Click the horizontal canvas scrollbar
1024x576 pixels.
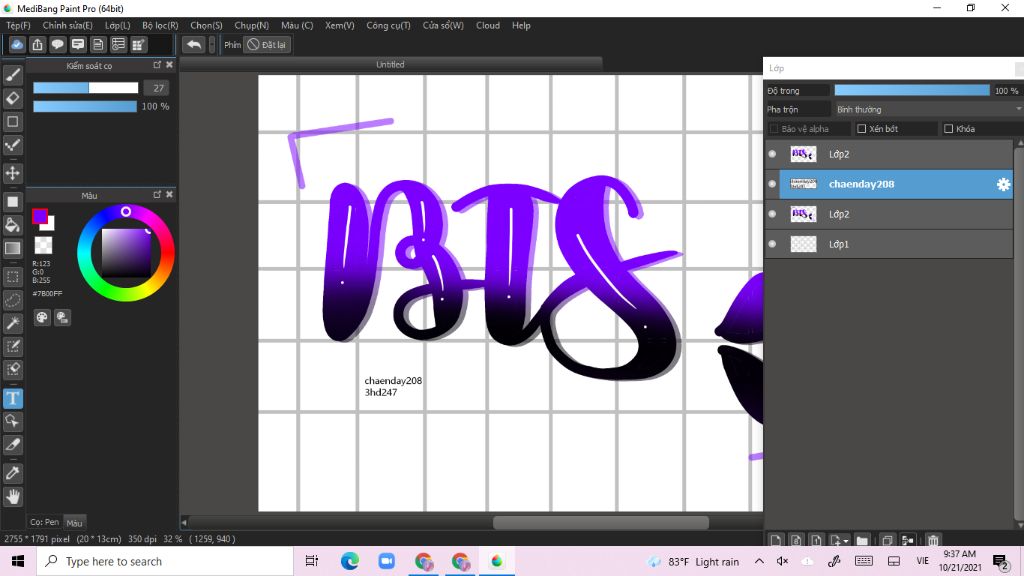601,522
